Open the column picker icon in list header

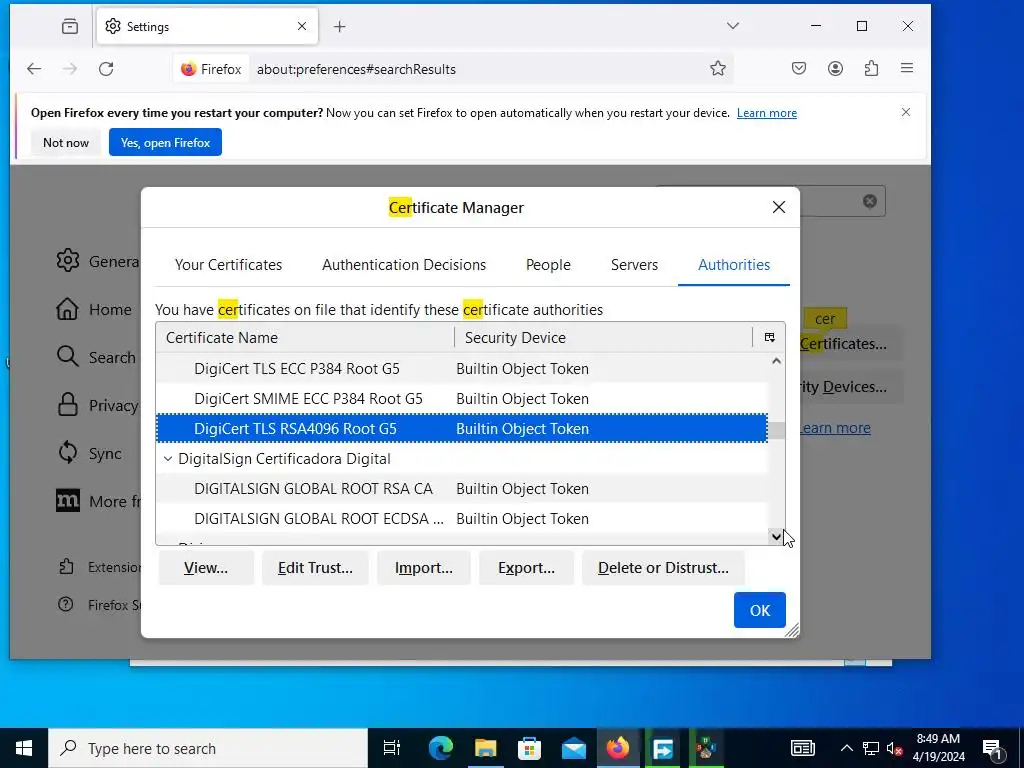(769, 338)
